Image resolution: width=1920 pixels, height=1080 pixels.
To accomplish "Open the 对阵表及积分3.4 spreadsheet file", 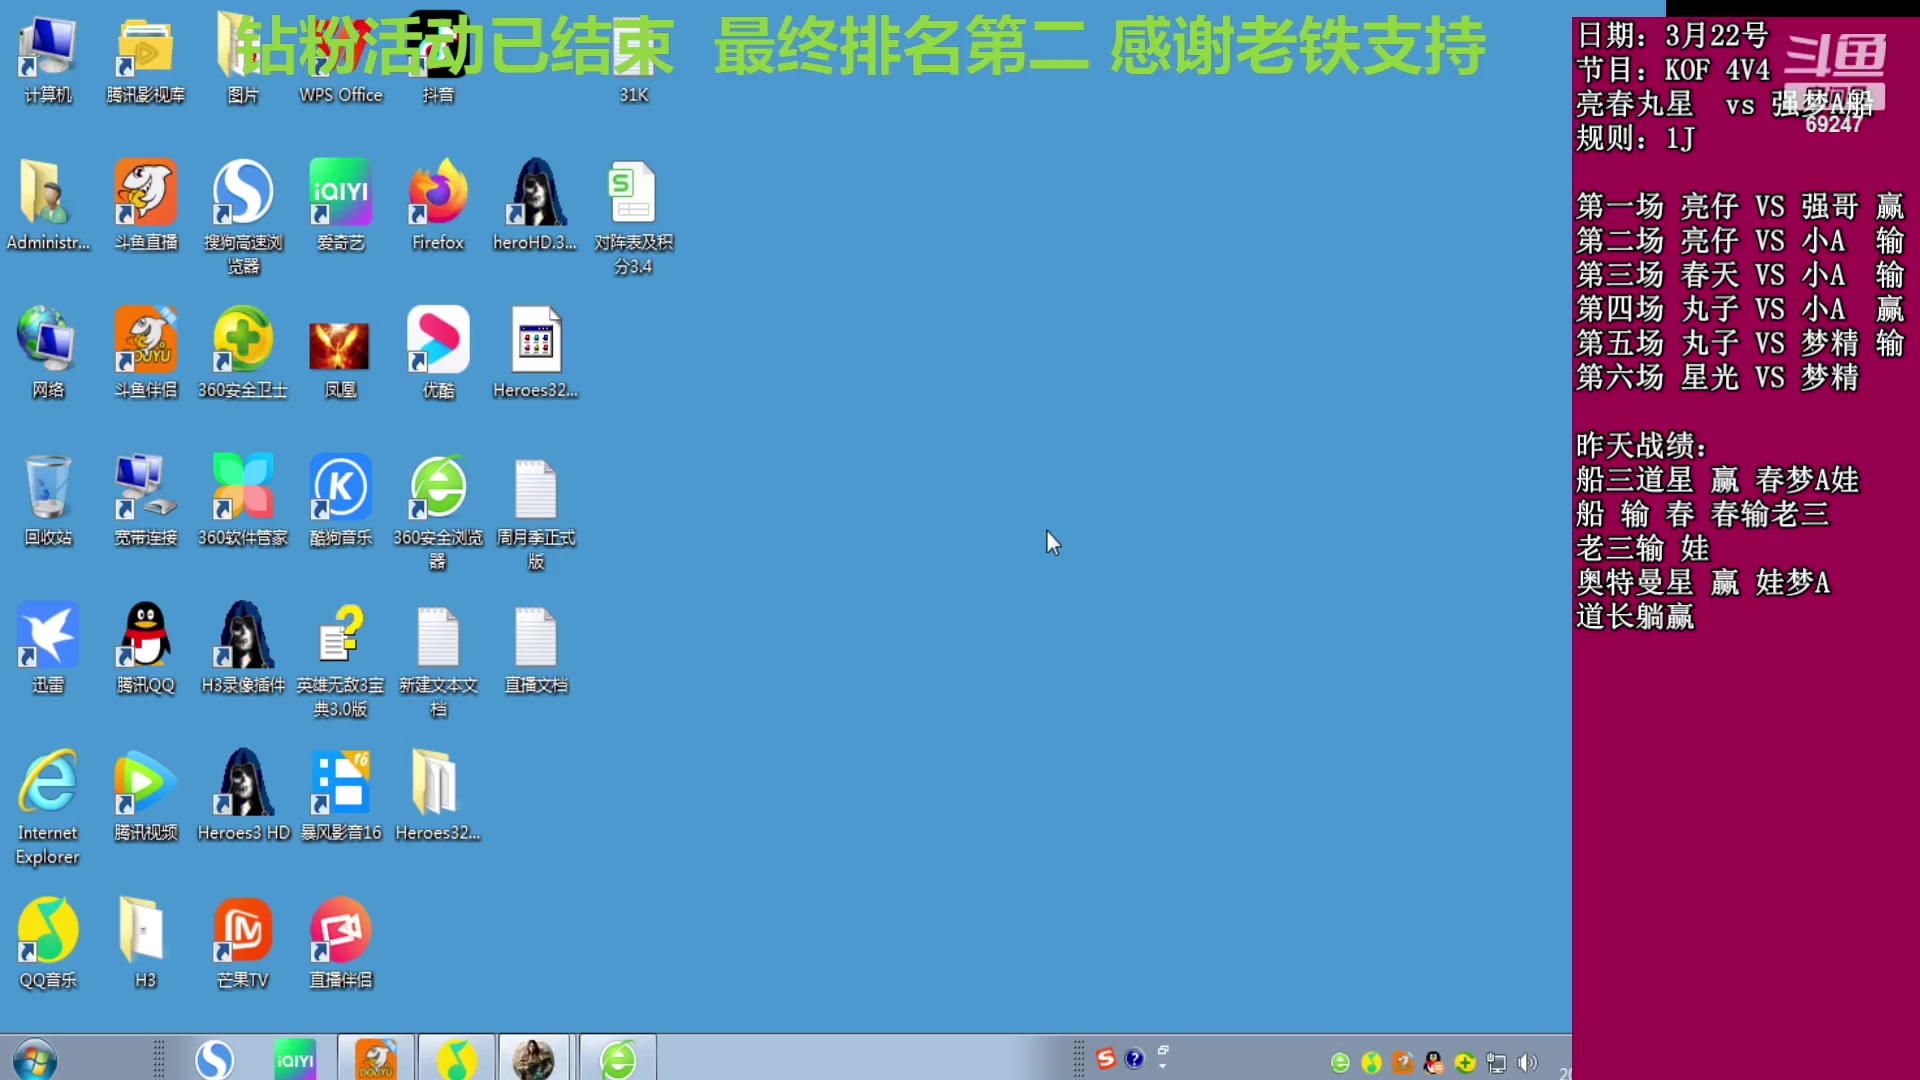I will 633,217.
